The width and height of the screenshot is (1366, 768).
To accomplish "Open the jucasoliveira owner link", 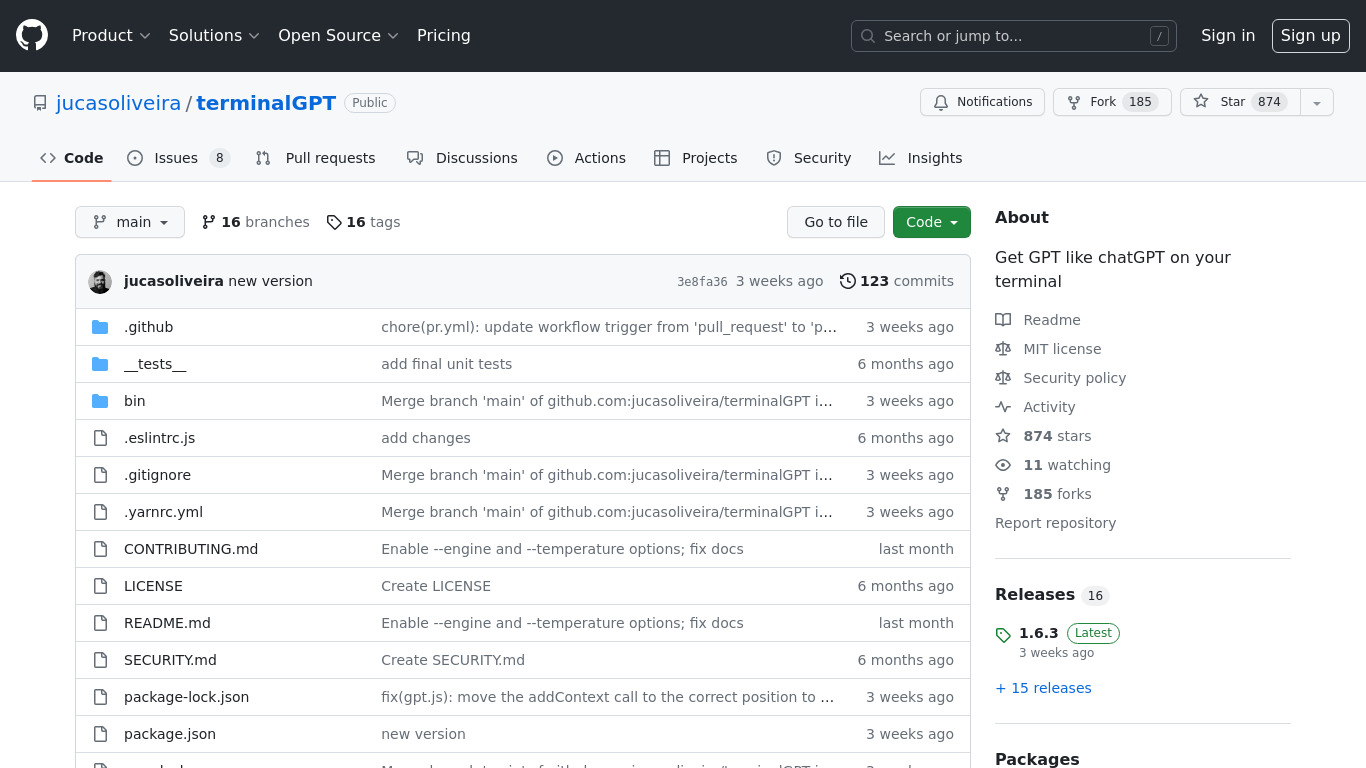I will [118, 103].
